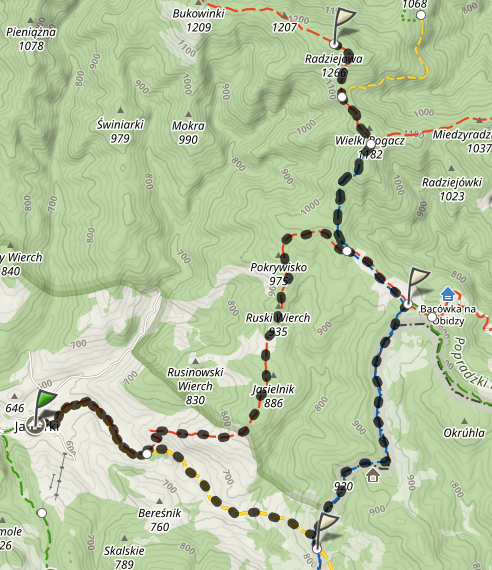Image resolution: width=492 pixels, height=570 pixels.
Task: Click the flag marker on the bottom trail
Action: click(326, 532)
